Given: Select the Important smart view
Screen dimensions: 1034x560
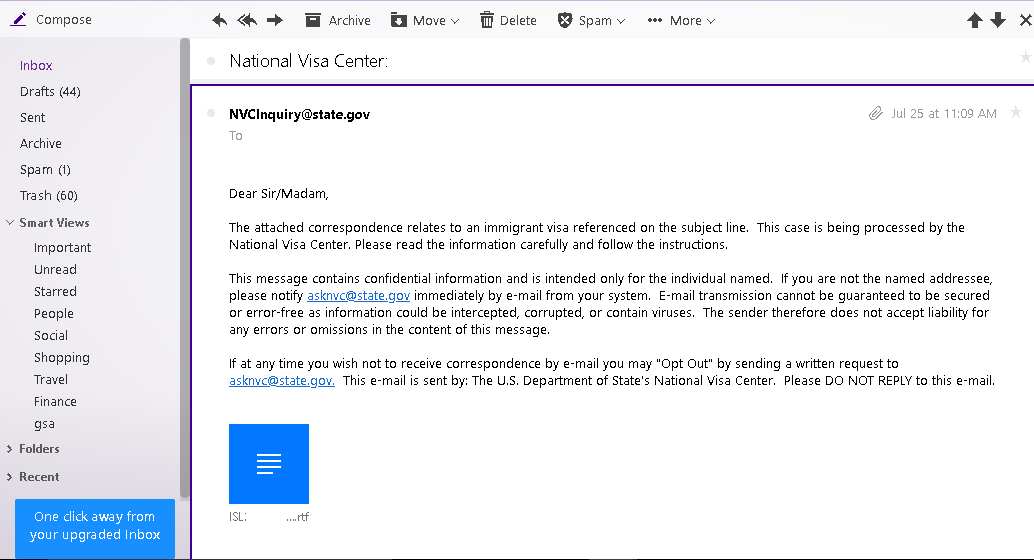Looking at the screenshot, I should pos(63,247).
